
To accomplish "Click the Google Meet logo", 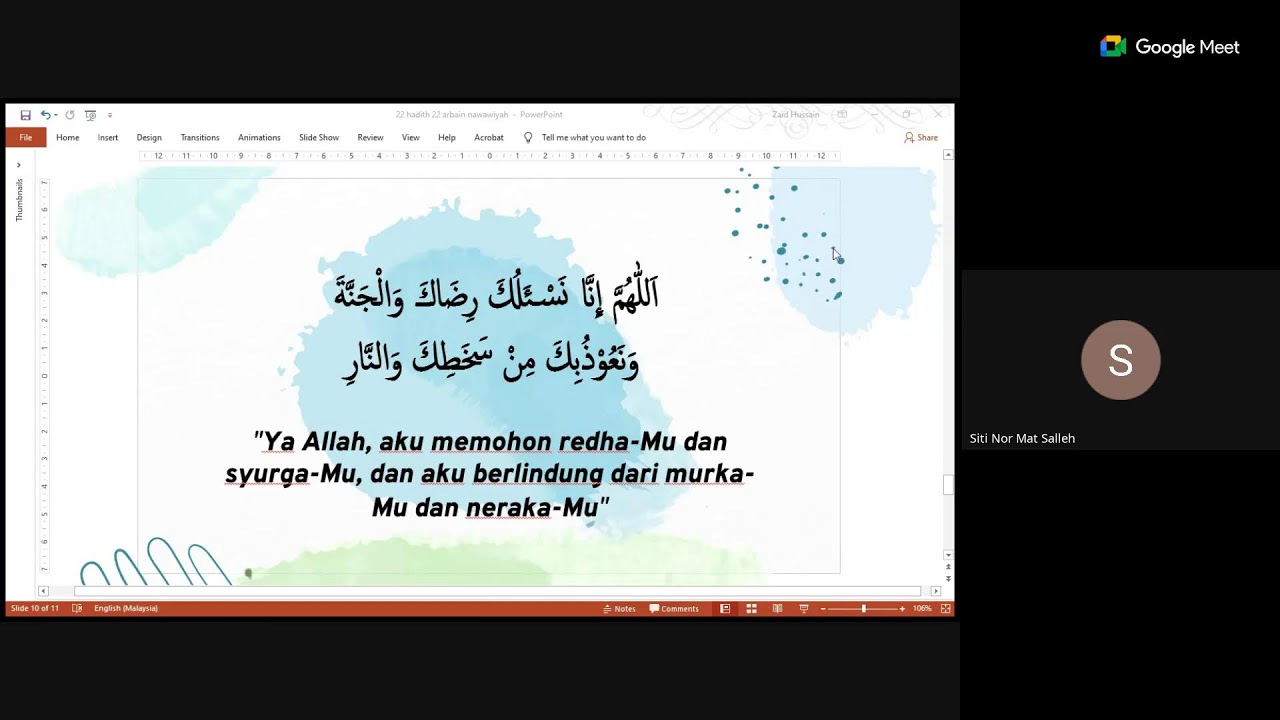I will click(1169, 47).
